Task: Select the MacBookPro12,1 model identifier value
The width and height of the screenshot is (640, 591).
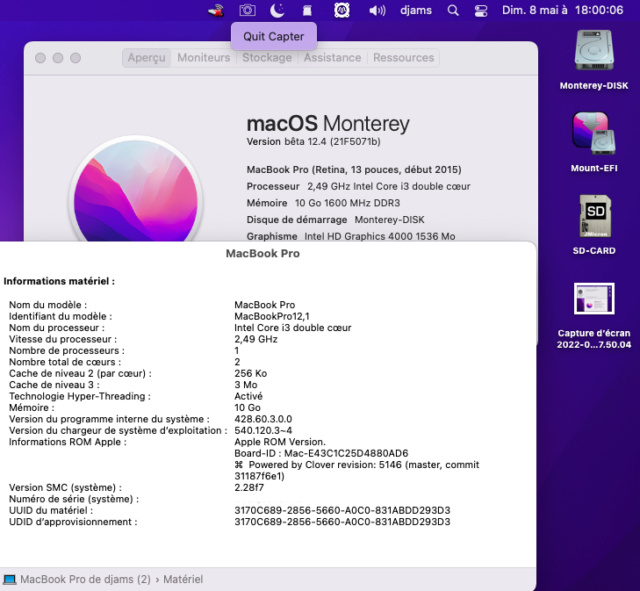Action: click(x=272, y=316)
